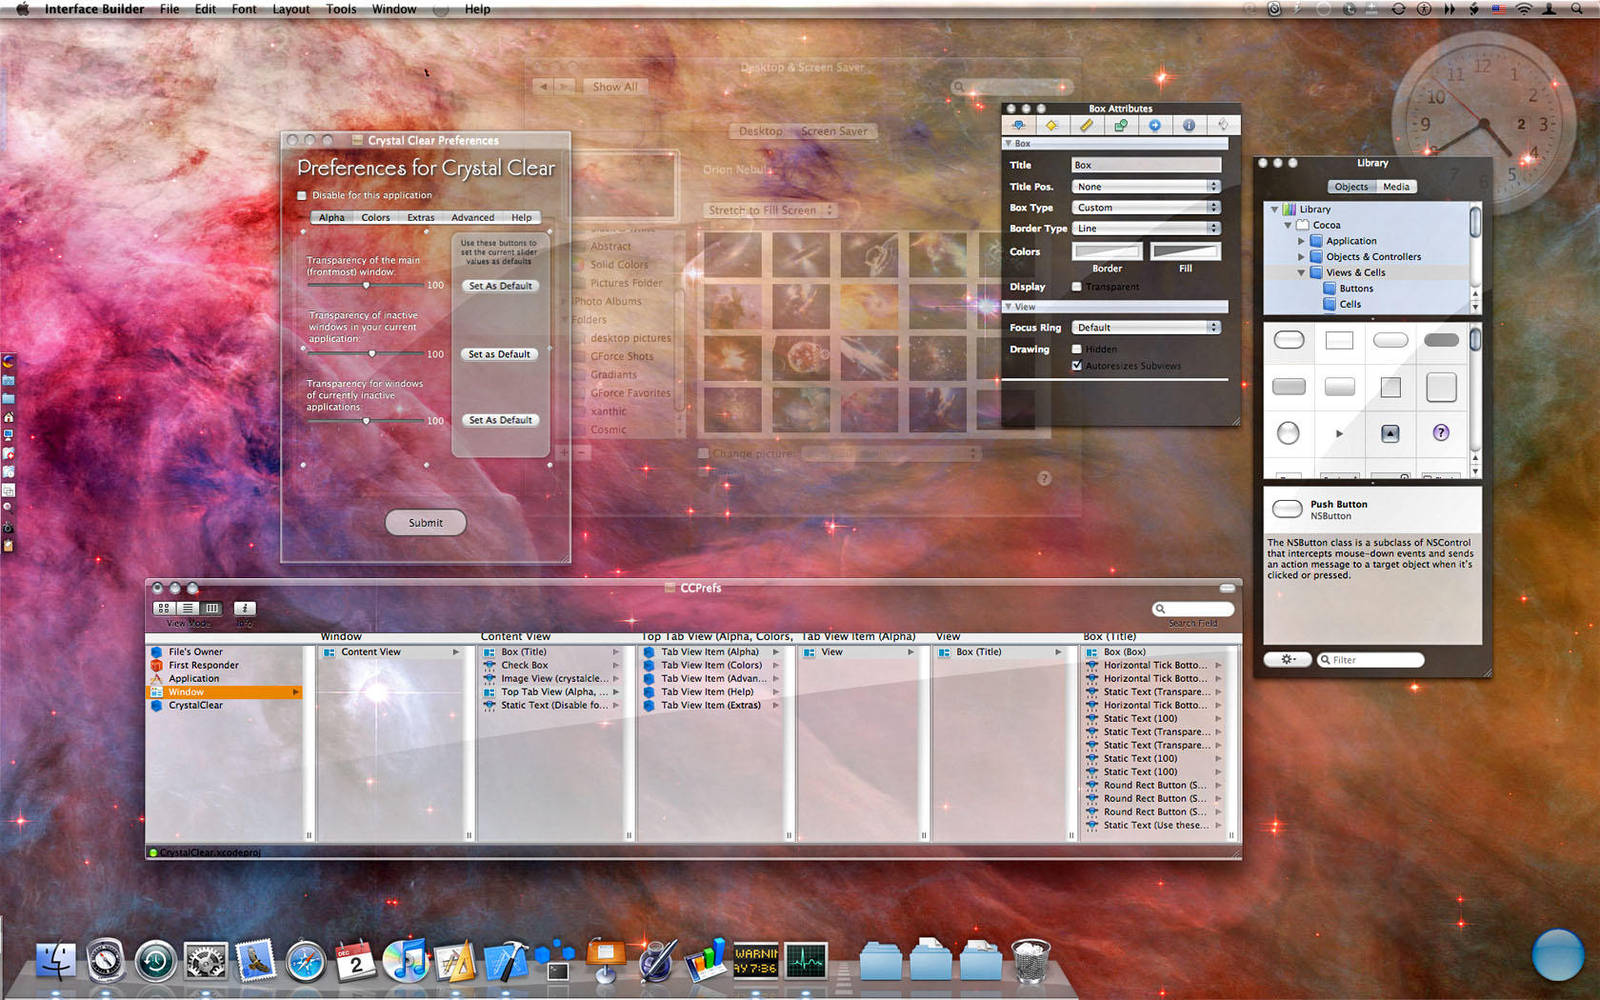
Task: Open the blue info Identity inspector tab
Action: coord(1188,125)
